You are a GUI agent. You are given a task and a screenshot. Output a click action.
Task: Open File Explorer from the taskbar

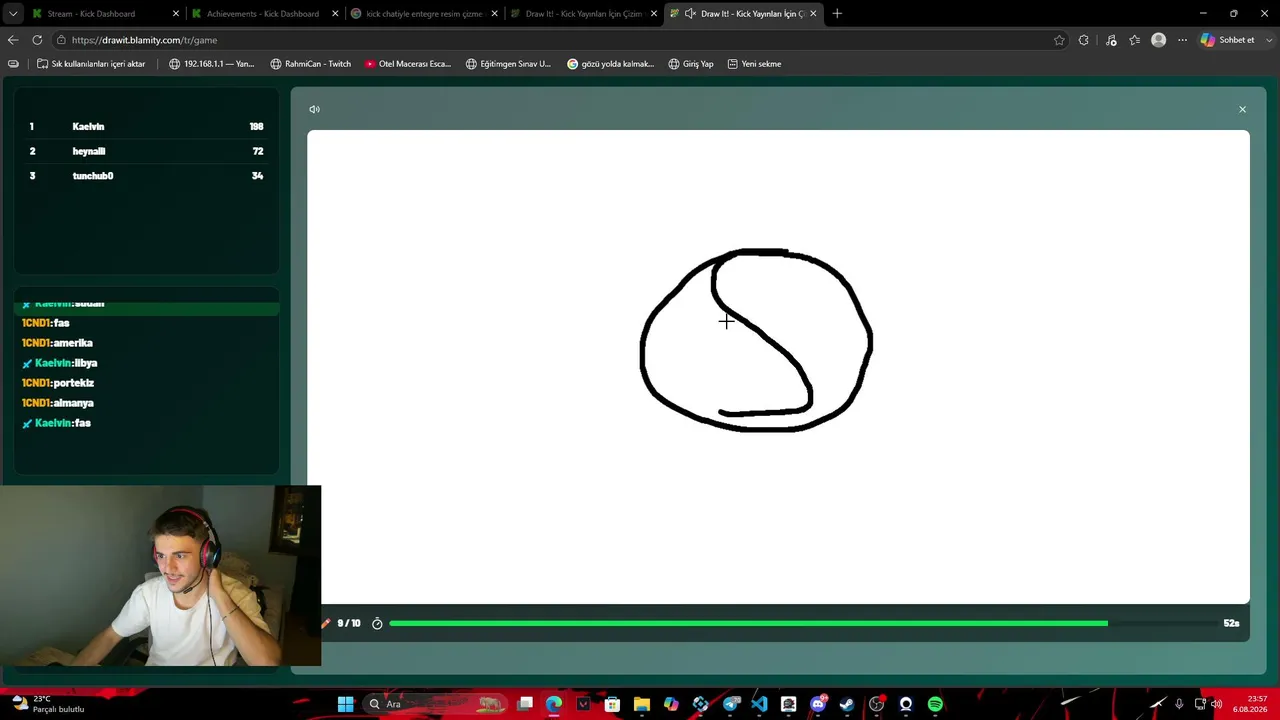(x=642, y=704)
